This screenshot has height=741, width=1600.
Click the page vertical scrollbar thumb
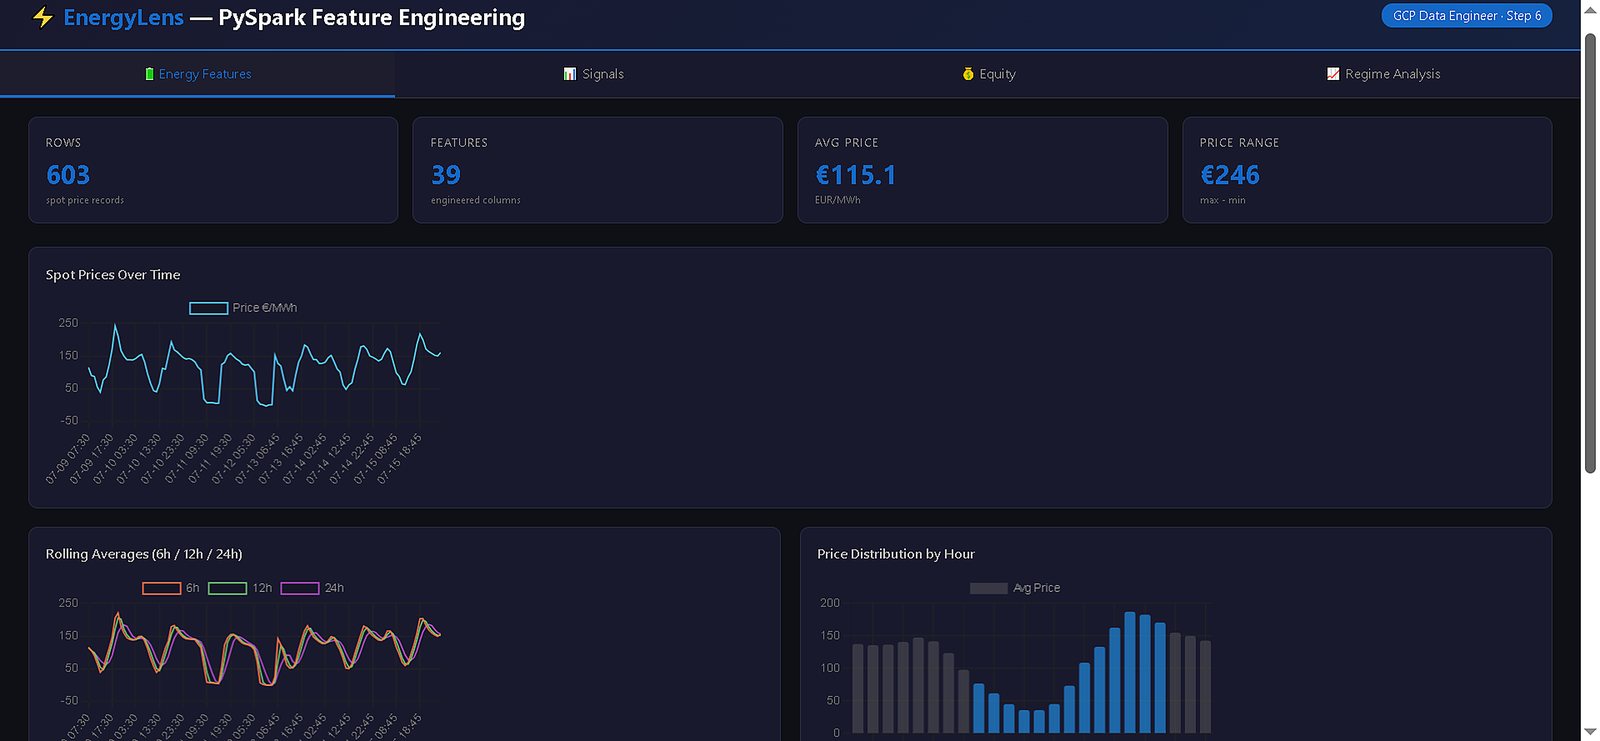tap(1590, 252)
